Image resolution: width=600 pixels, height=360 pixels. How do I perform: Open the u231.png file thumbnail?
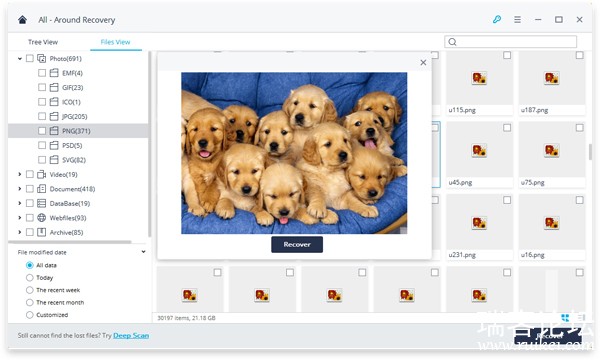pos(479,223)
